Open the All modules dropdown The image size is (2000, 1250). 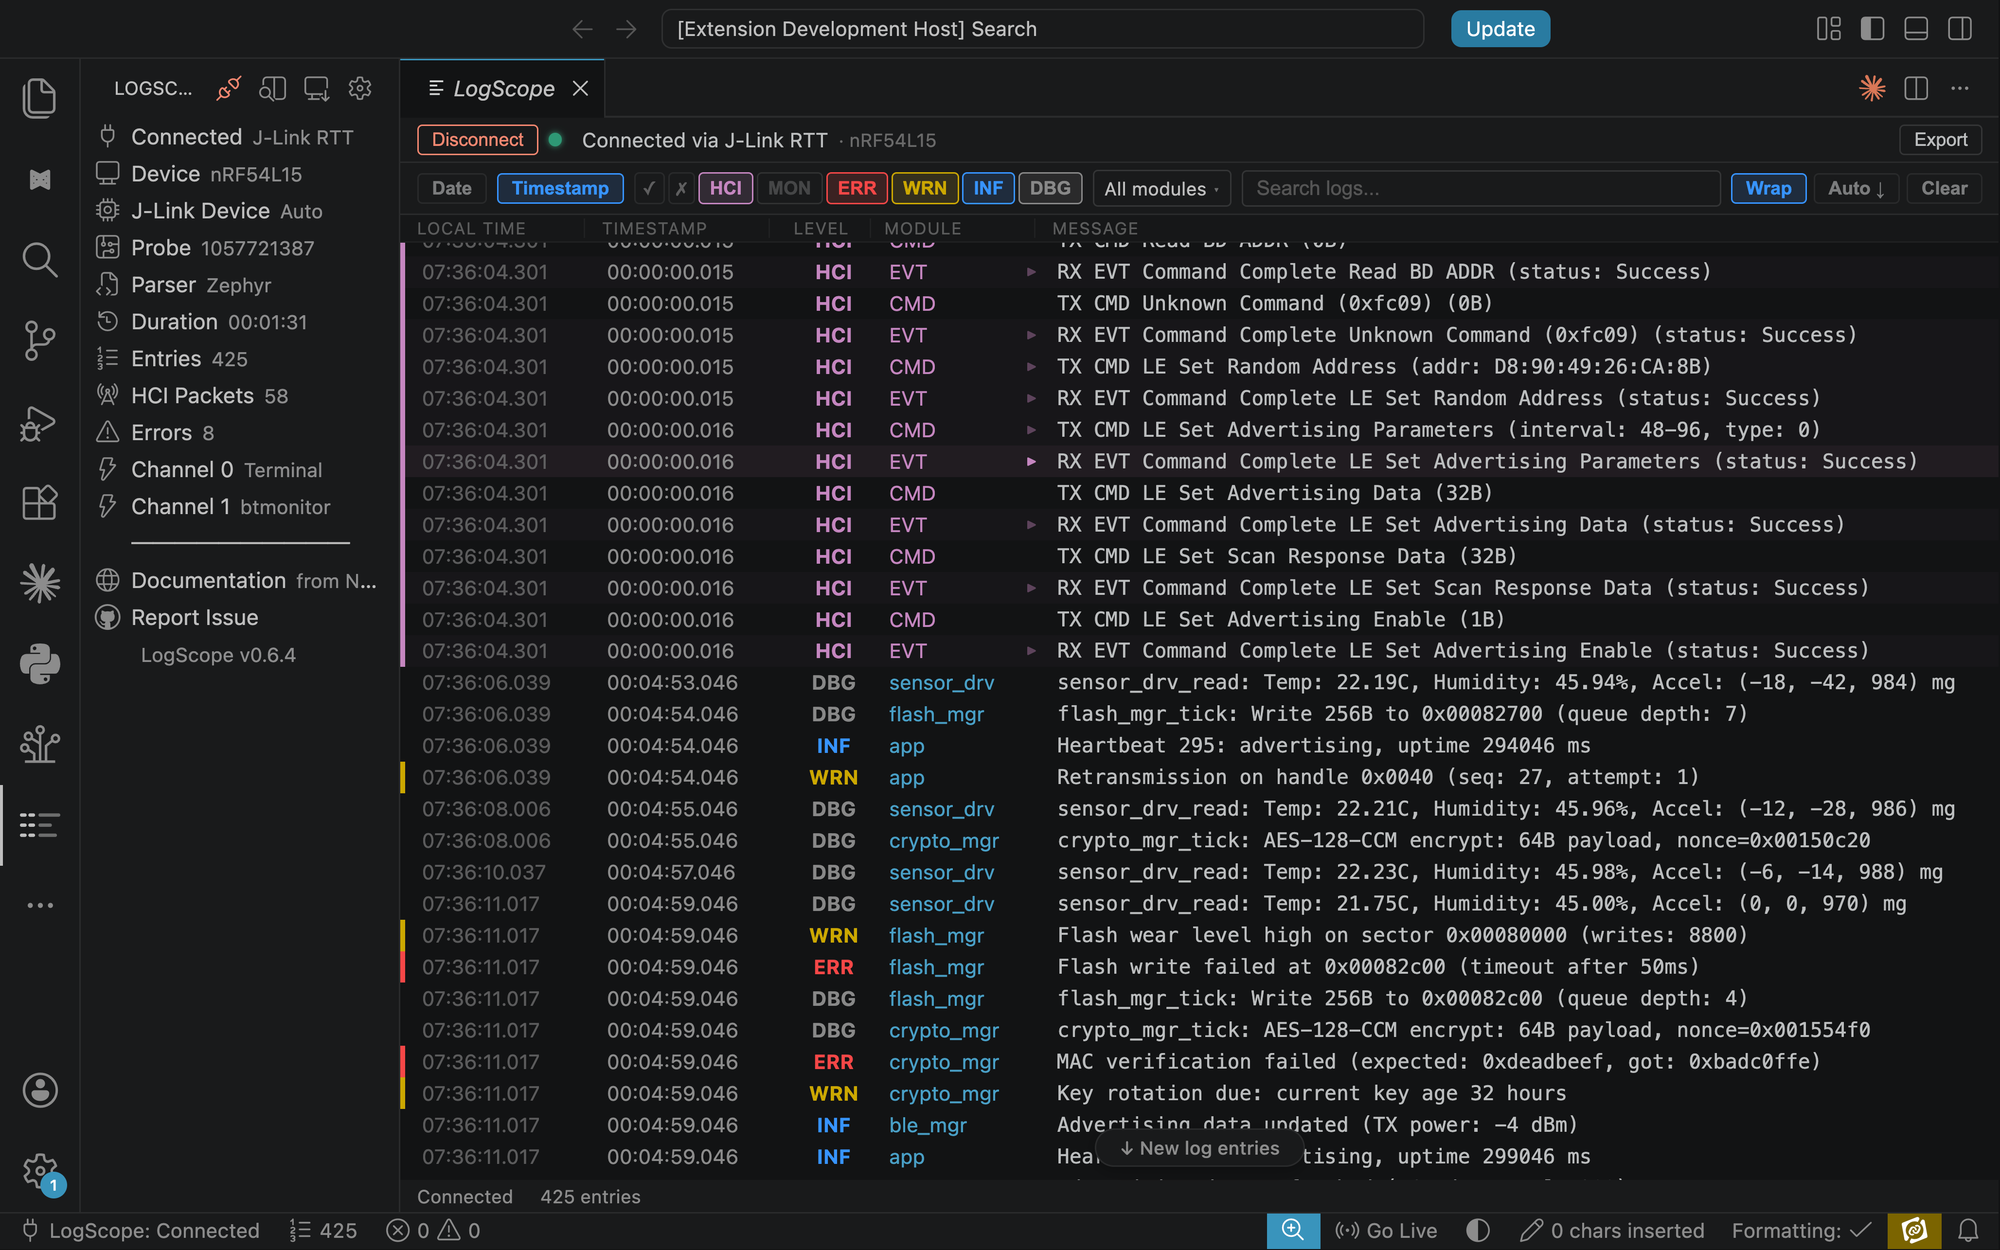1161,188
